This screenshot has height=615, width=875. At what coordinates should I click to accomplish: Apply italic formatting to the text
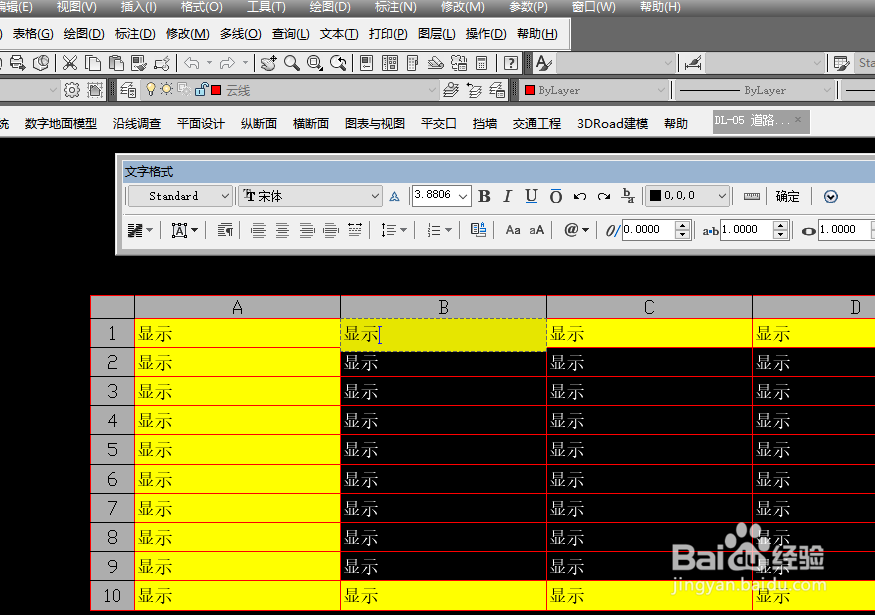[507, 195]
